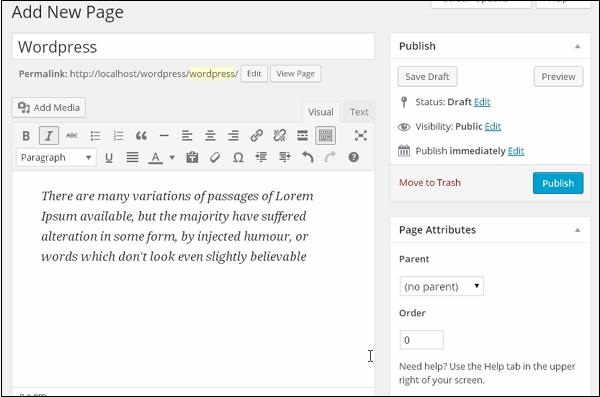600x397 pixels.
Task: Clear formatting with the eraser icon
Action: pyautogui.click(x=215, y=157)
